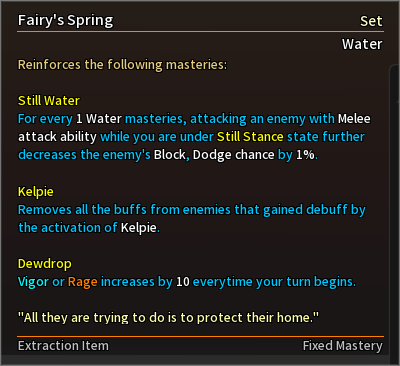The width and height of the screenshot is (400, 366).
Task: Click the Water attribute label
Action: point(362,44)
